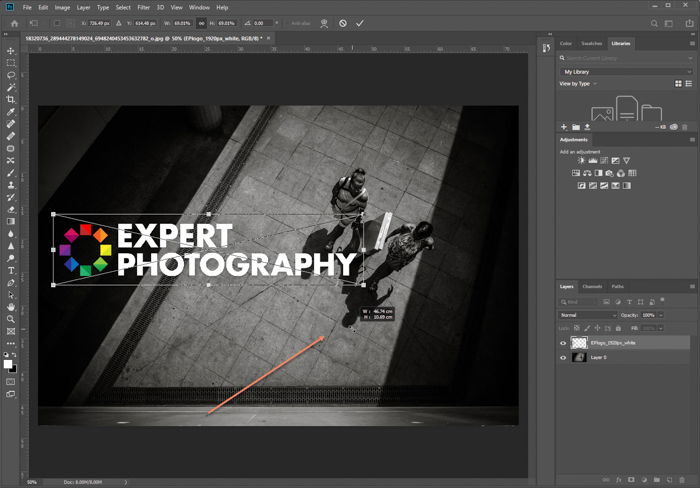The image size is (700, 488).
Task: Select the Gradient tool
Action: [x=11, y=221]
